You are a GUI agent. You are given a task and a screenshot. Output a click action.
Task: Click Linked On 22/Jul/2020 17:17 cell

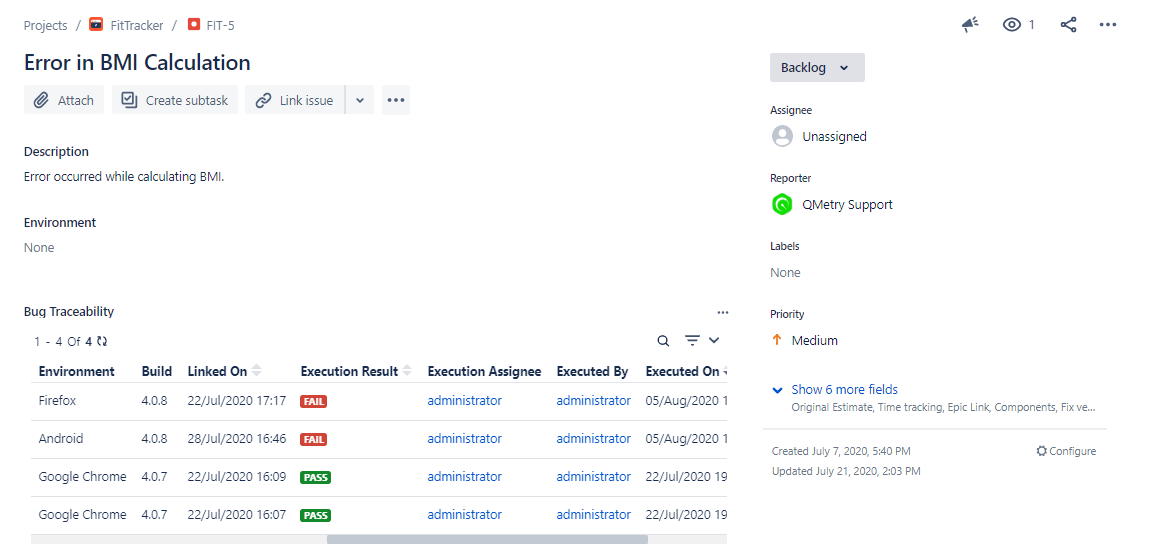coord(237,401)
